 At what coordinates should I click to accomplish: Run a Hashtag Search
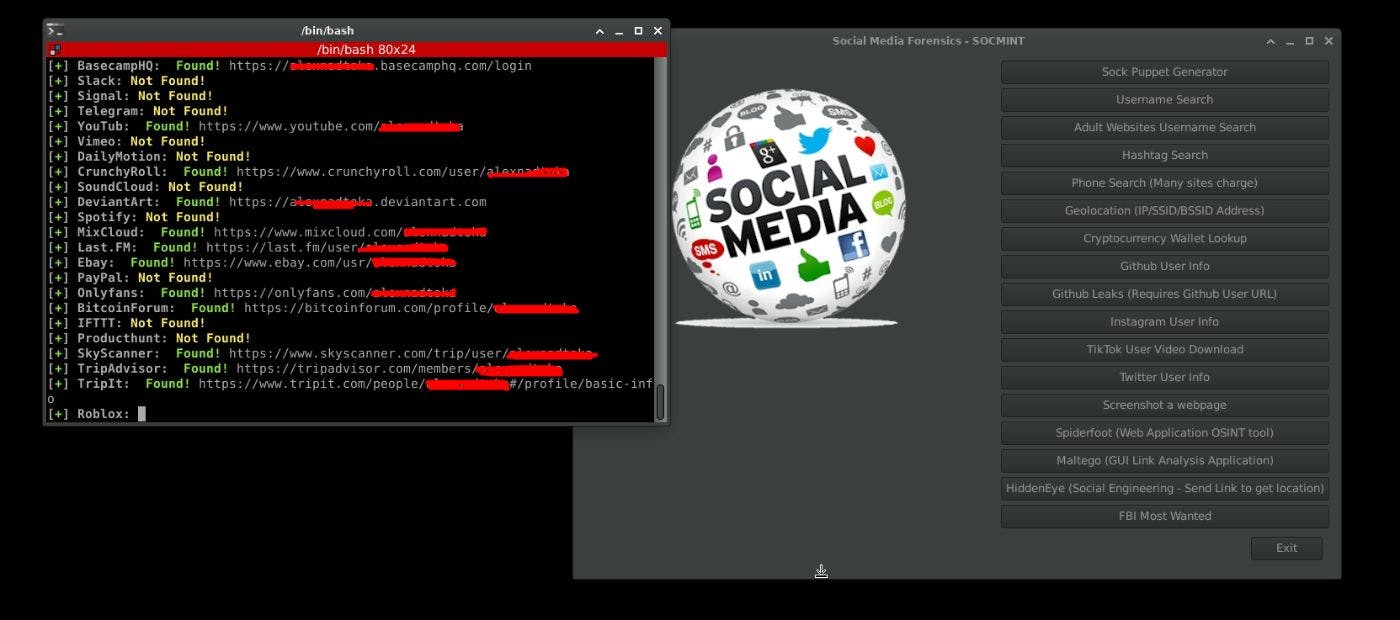[x=1163, y=155]
